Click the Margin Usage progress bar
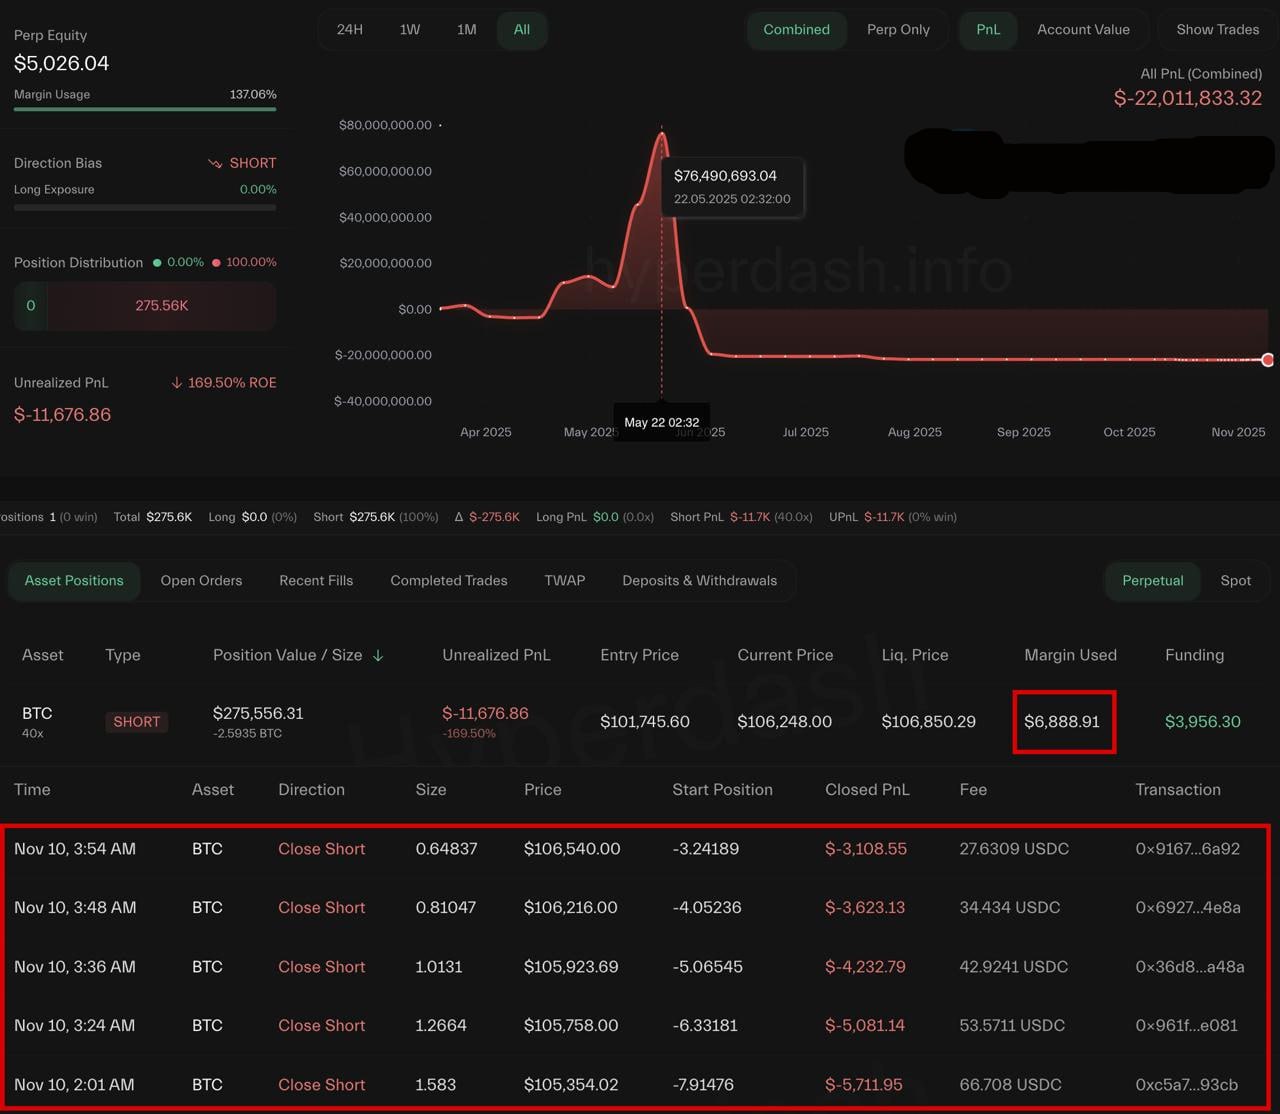The image size is (1280, 1114). (x=145, y=109)
